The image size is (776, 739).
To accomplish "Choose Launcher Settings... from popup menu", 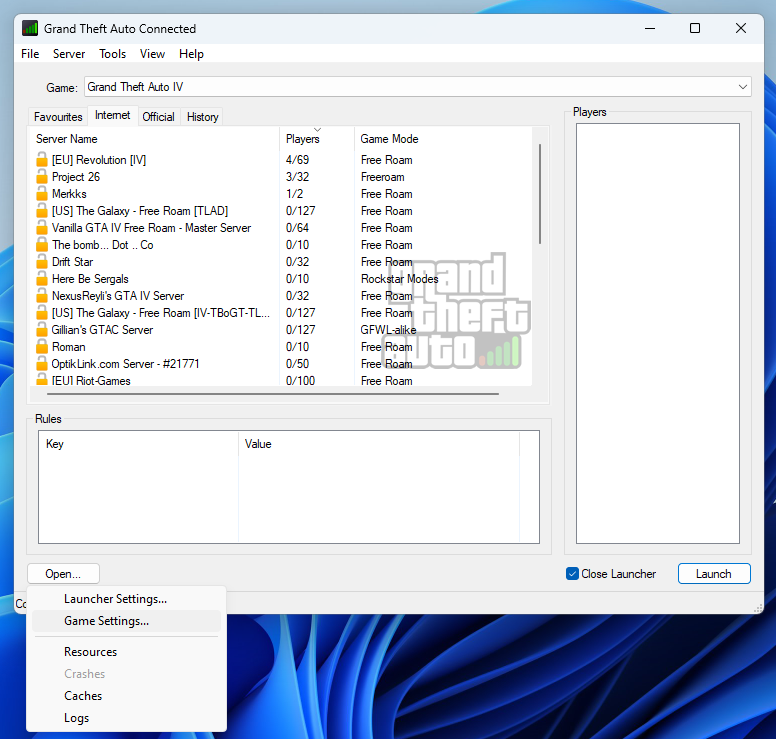I will pos(126,599).
